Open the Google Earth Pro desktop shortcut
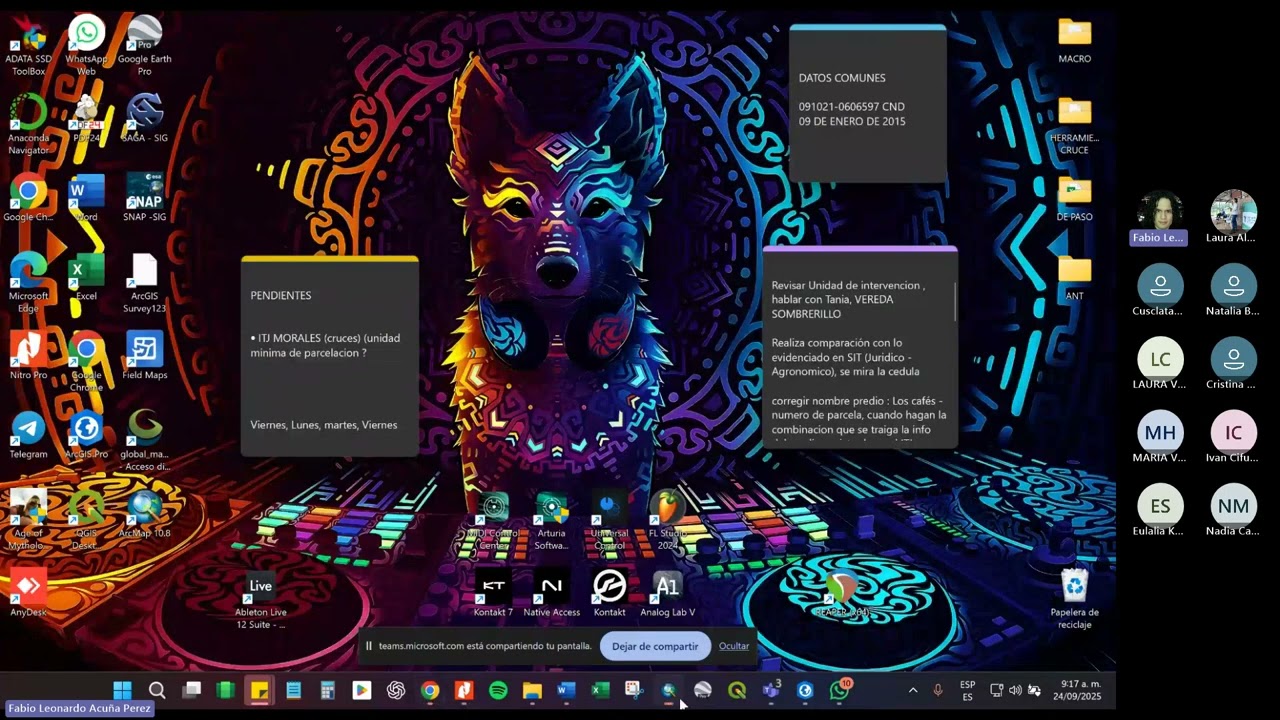The width and height of the screenshot is (1280, 720). (x=145, y=46)
